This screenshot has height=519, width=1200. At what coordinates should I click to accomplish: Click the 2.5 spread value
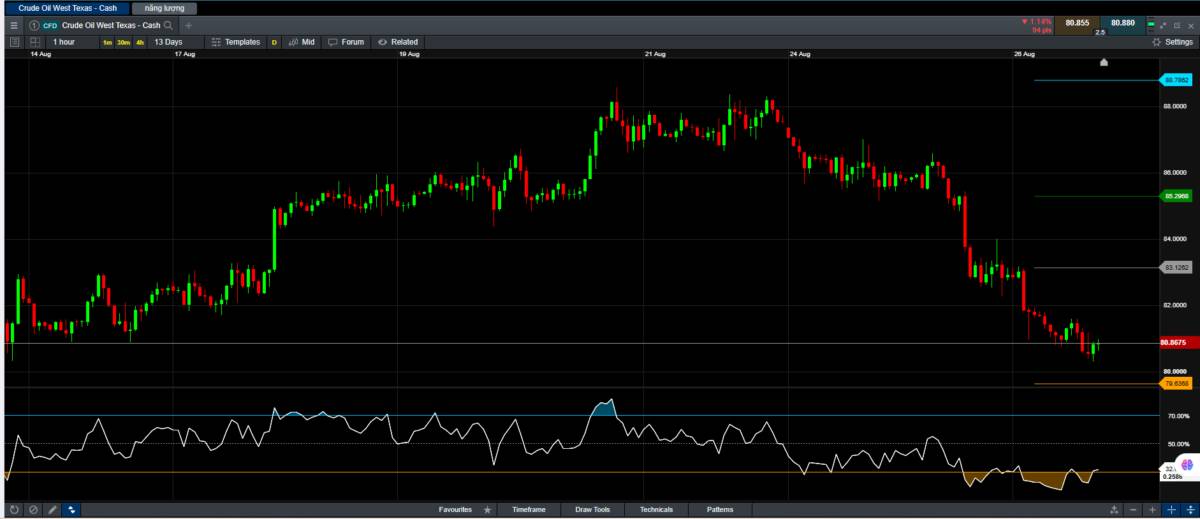[x=1100, y=33]
